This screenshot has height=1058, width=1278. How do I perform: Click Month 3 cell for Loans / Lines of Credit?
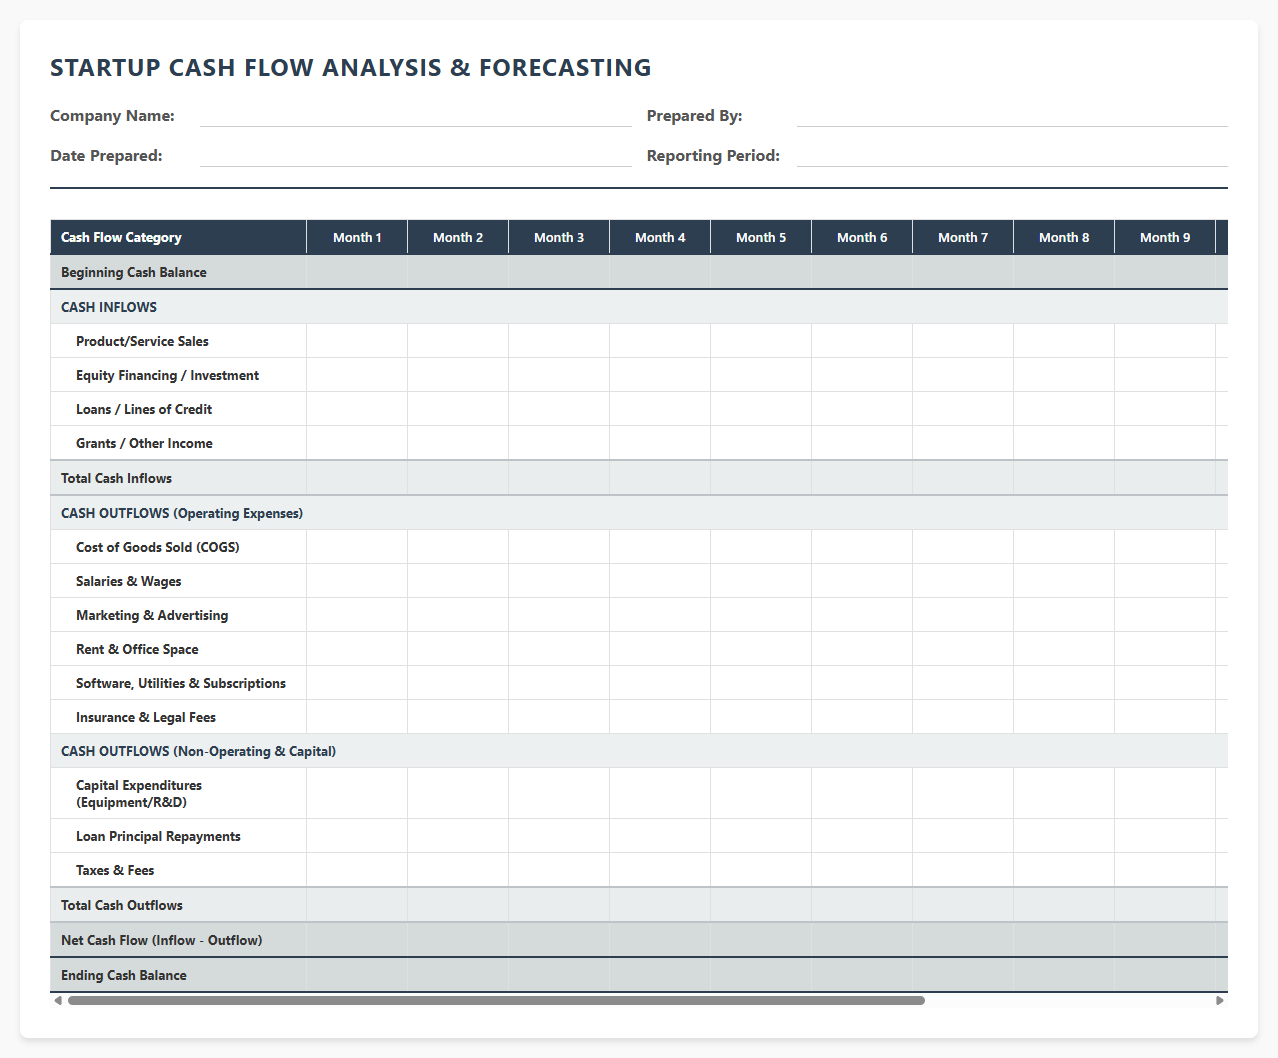559,409
